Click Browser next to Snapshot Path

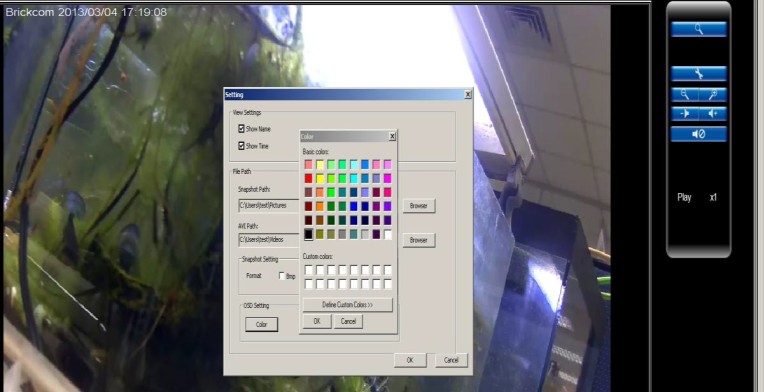(419, 206)
